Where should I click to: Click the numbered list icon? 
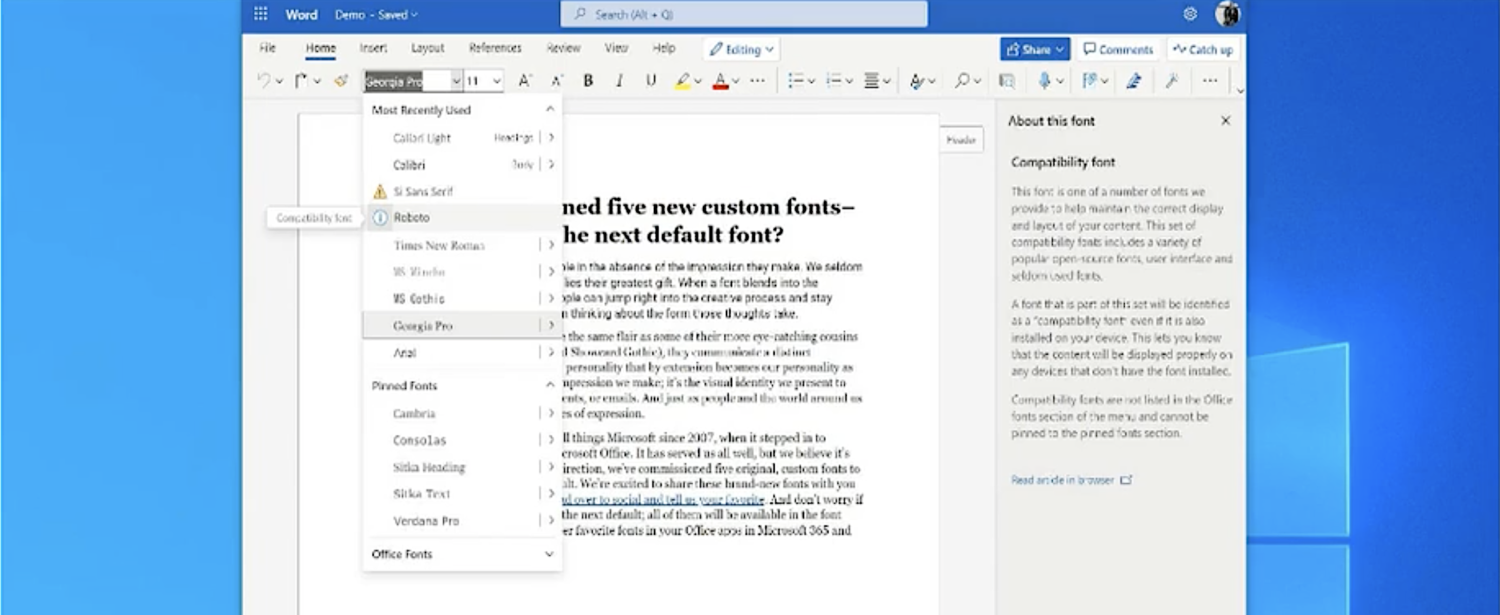tap(834, 81)
